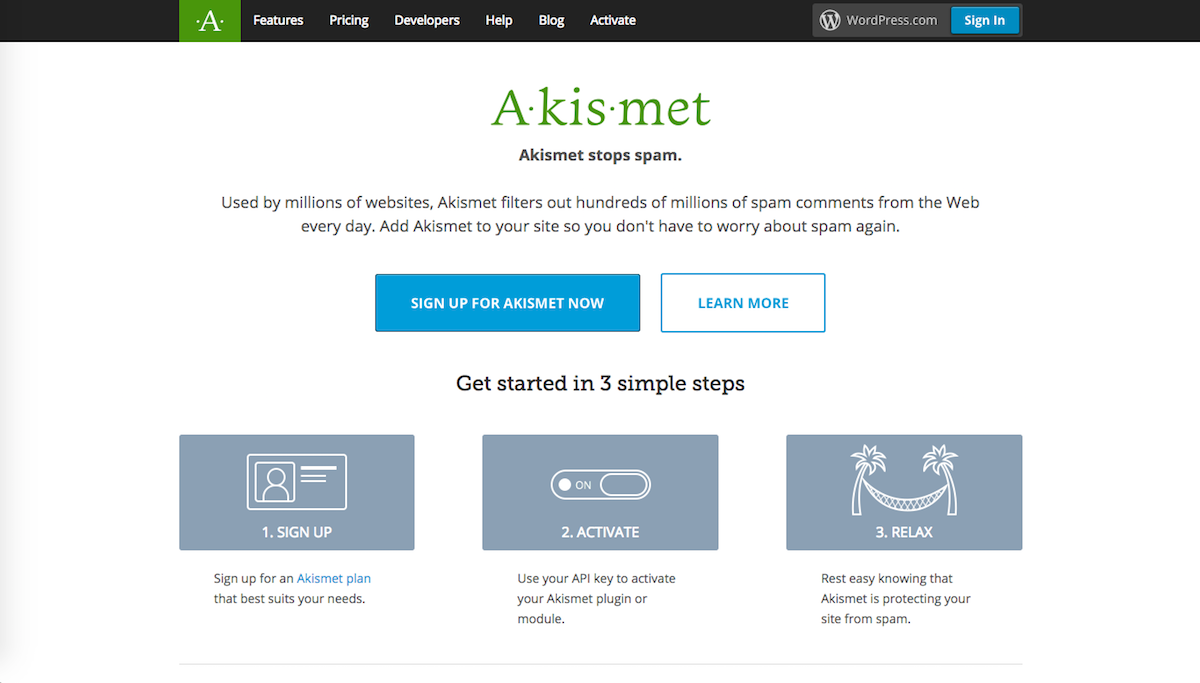This screenshot has width=1200, height=683.
Task: Click 'Use your API key to activate' text
Action: click(597, 578)
